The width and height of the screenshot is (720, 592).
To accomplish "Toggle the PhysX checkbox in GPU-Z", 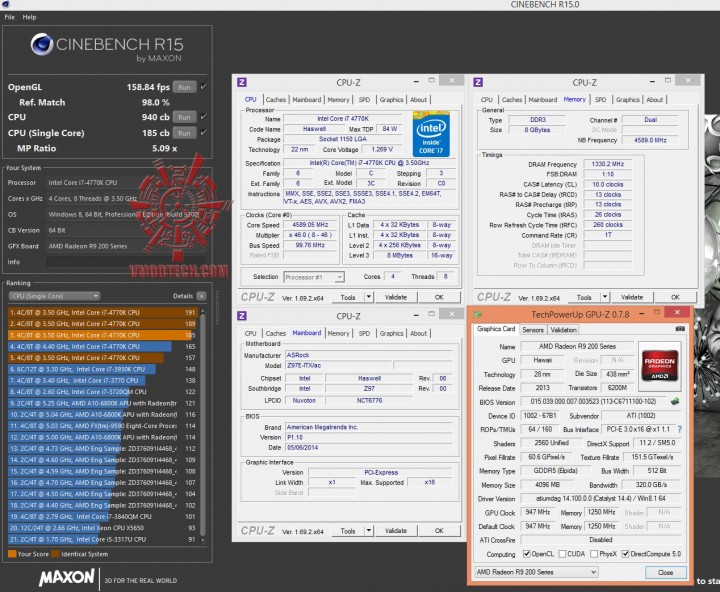I will [594, 554].
